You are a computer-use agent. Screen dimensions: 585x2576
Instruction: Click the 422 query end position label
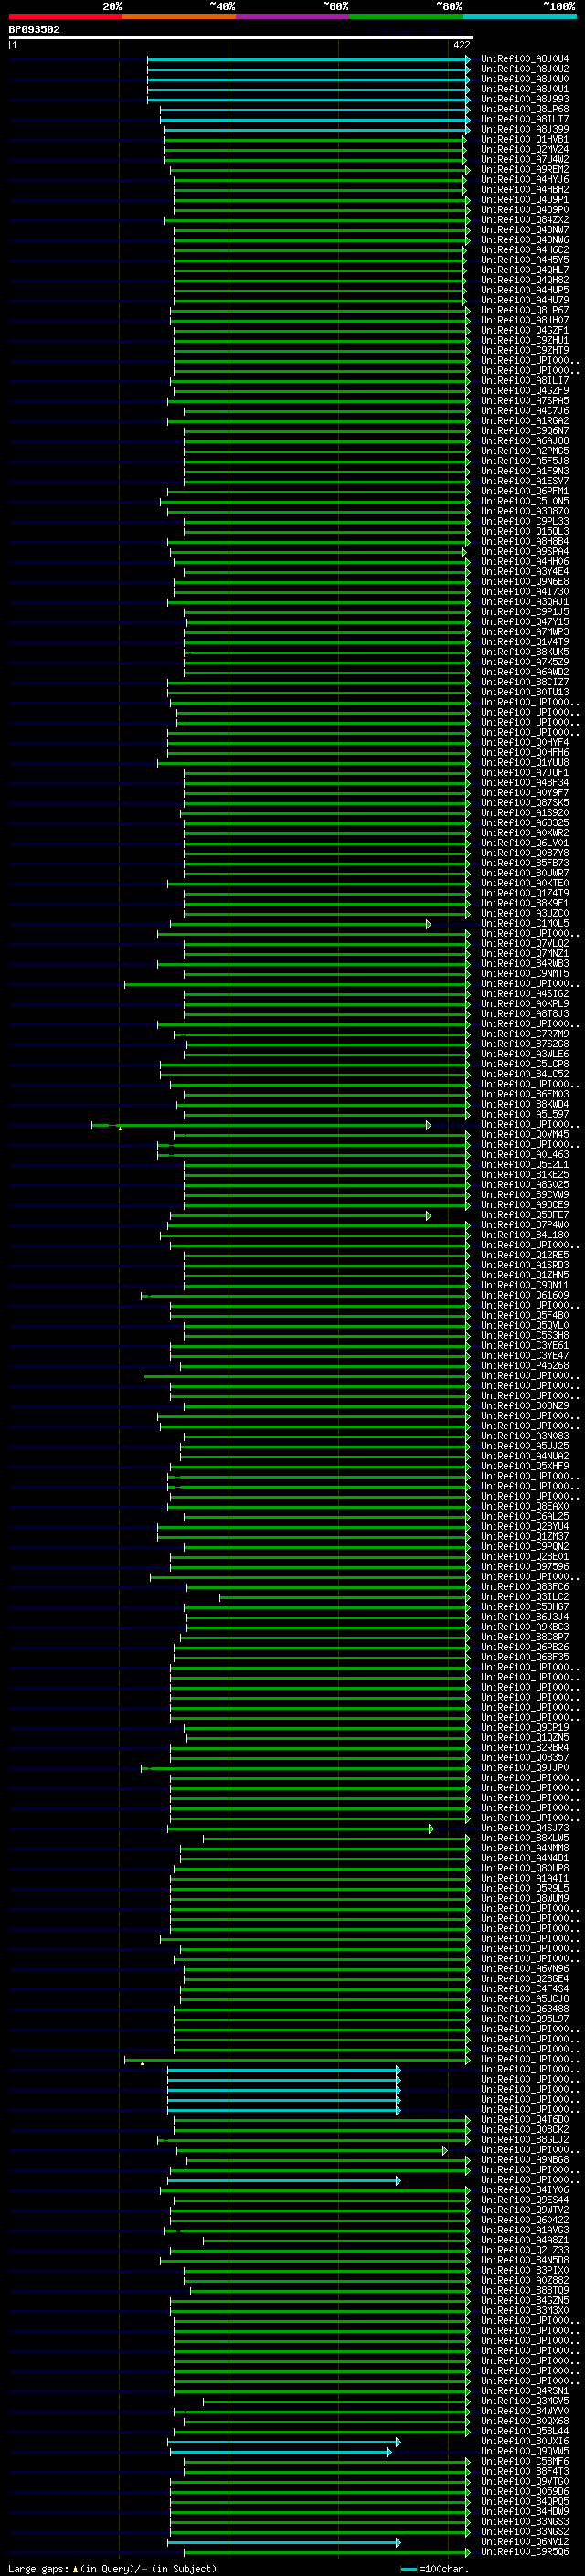coord(461,45)
